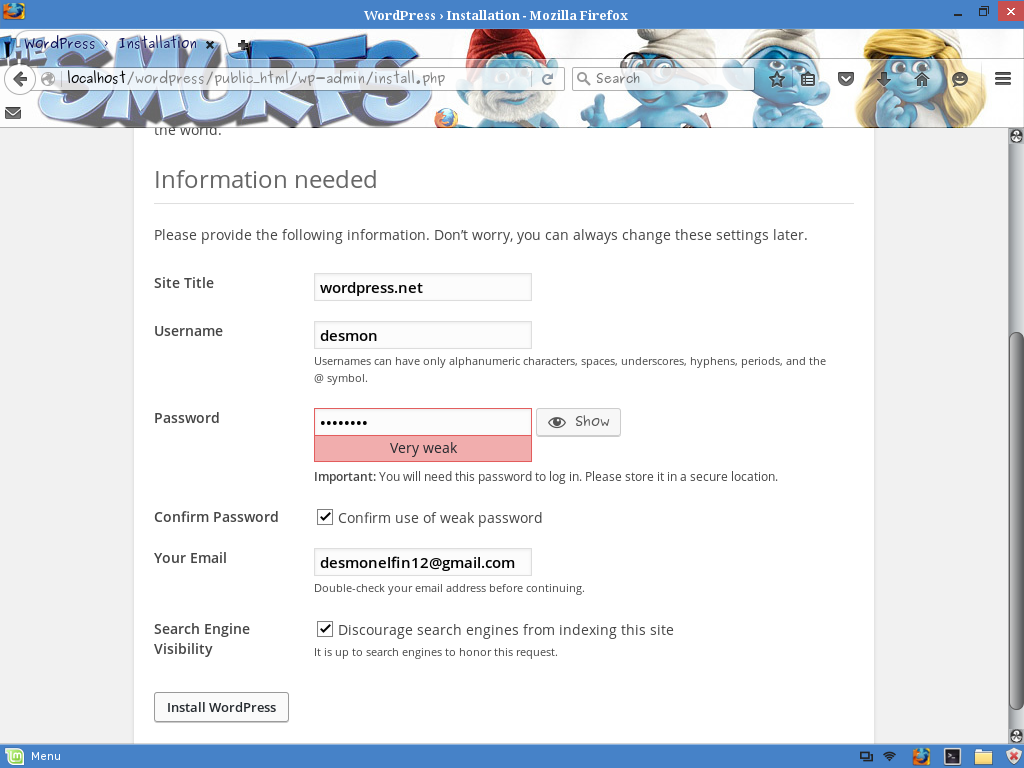Click the update shield tray icon
Image resolution: width=1024 pixels, height=768 pixels.
1013,756
